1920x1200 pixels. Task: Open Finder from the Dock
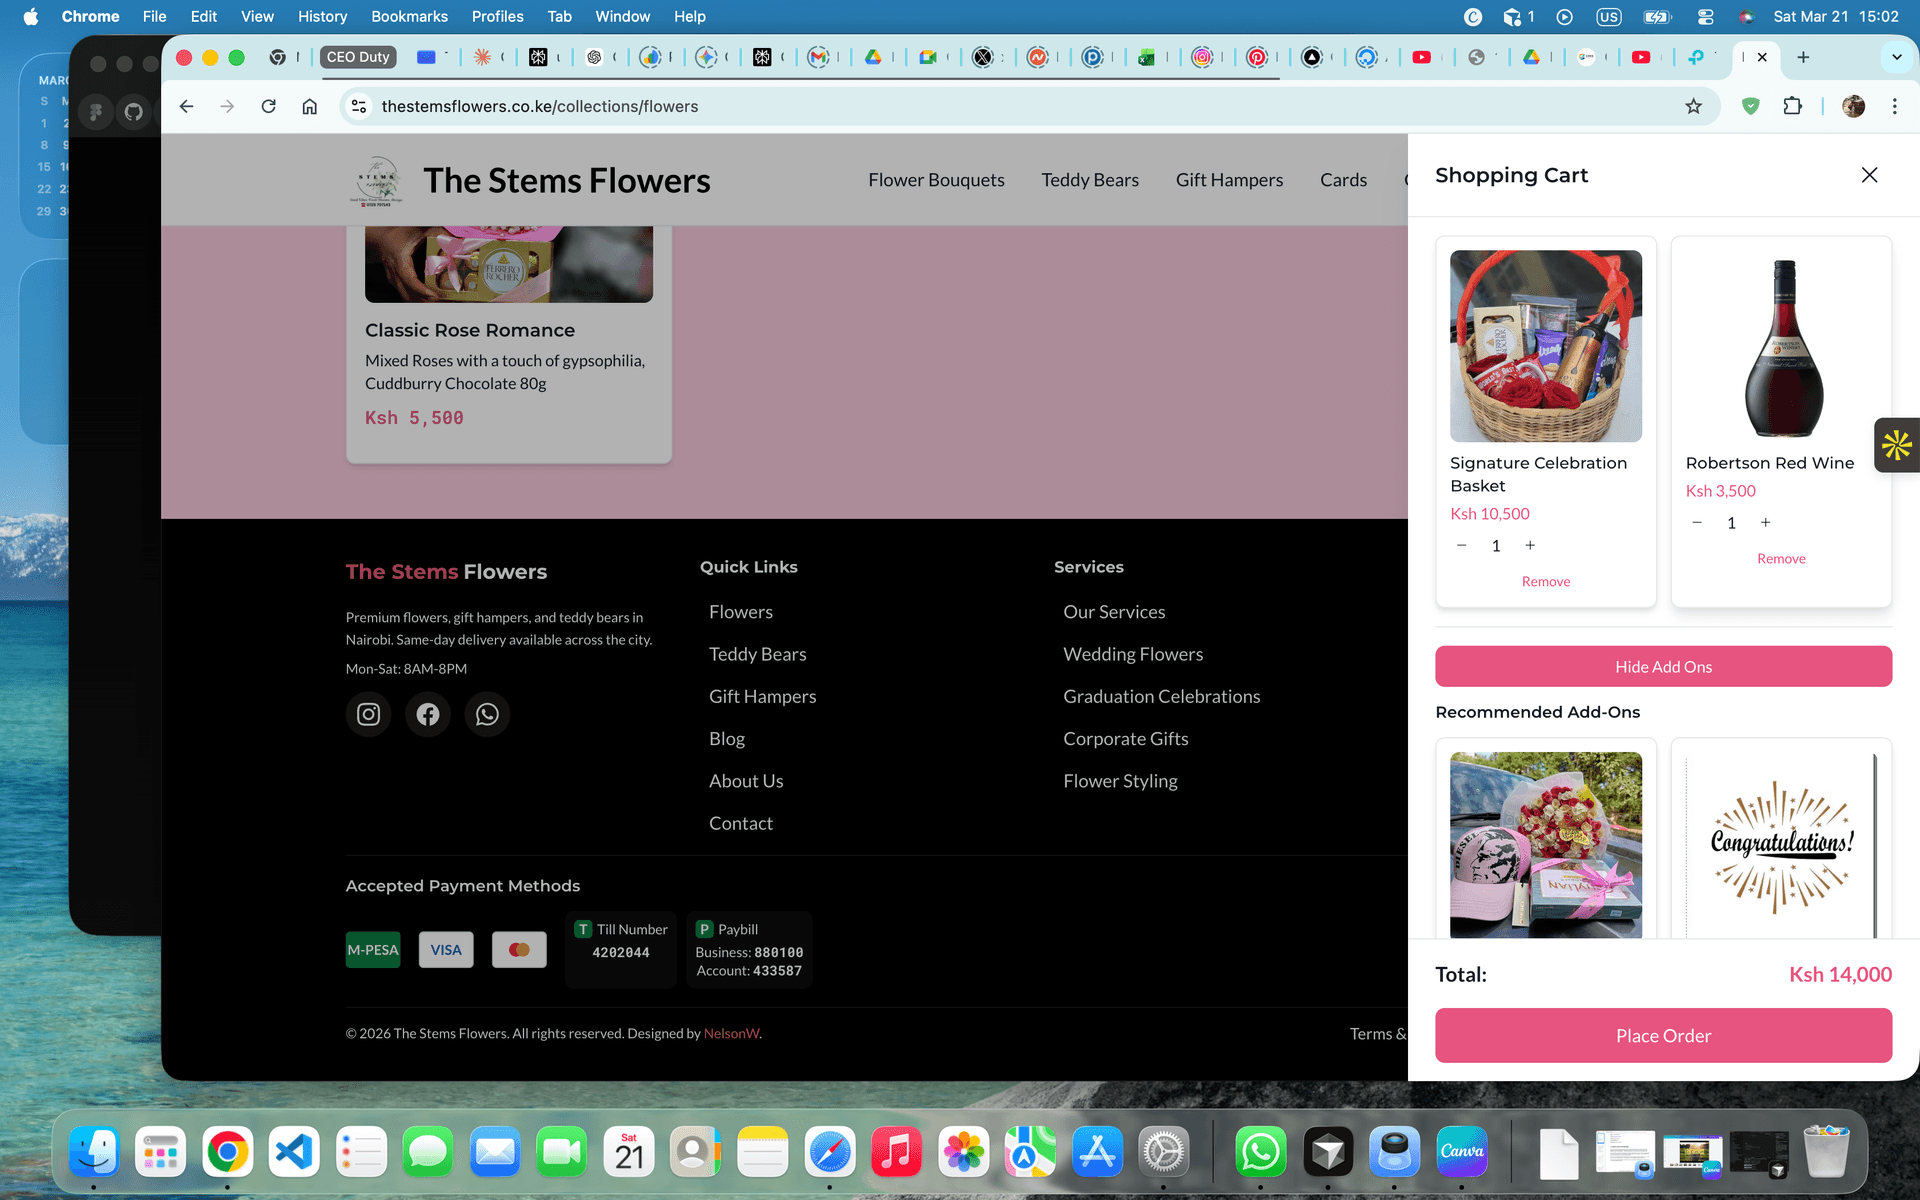(94, 1153)
